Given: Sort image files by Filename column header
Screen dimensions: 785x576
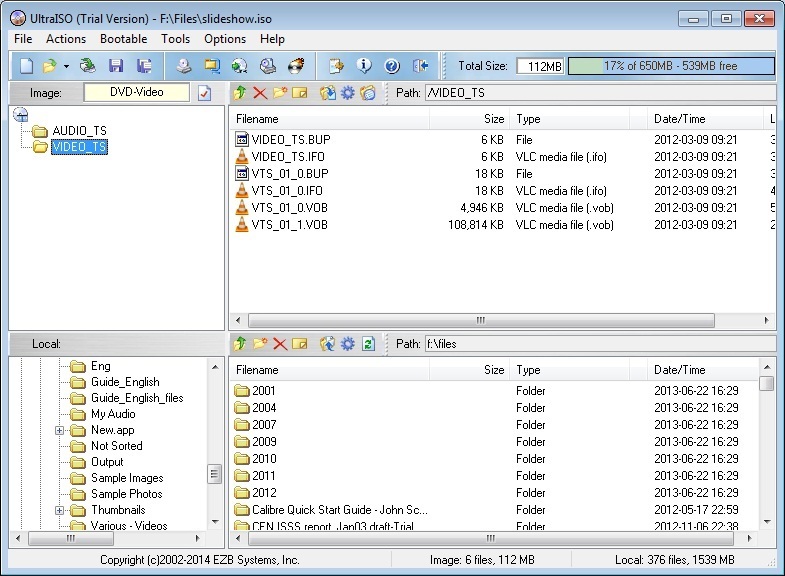Looking at the screenshot, I should coord(330,119).
